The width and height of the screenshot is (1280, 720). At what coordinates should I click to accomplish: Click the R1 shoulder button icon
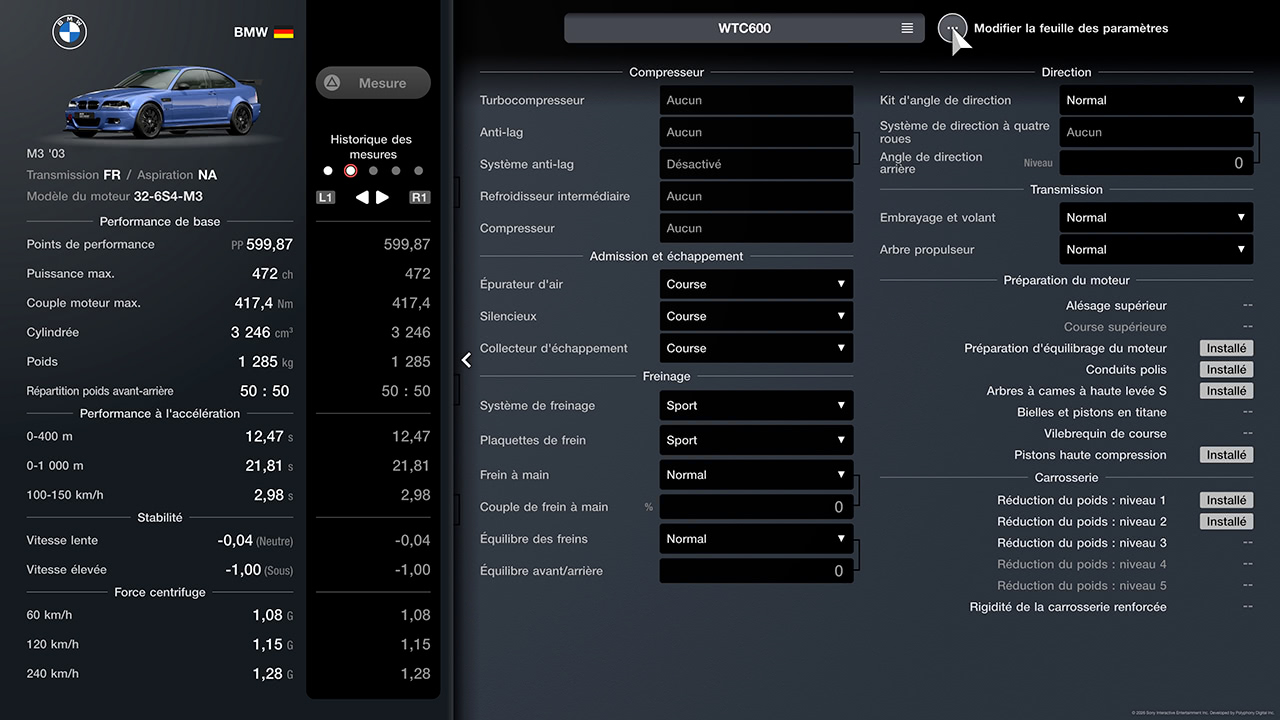point(419,198)
